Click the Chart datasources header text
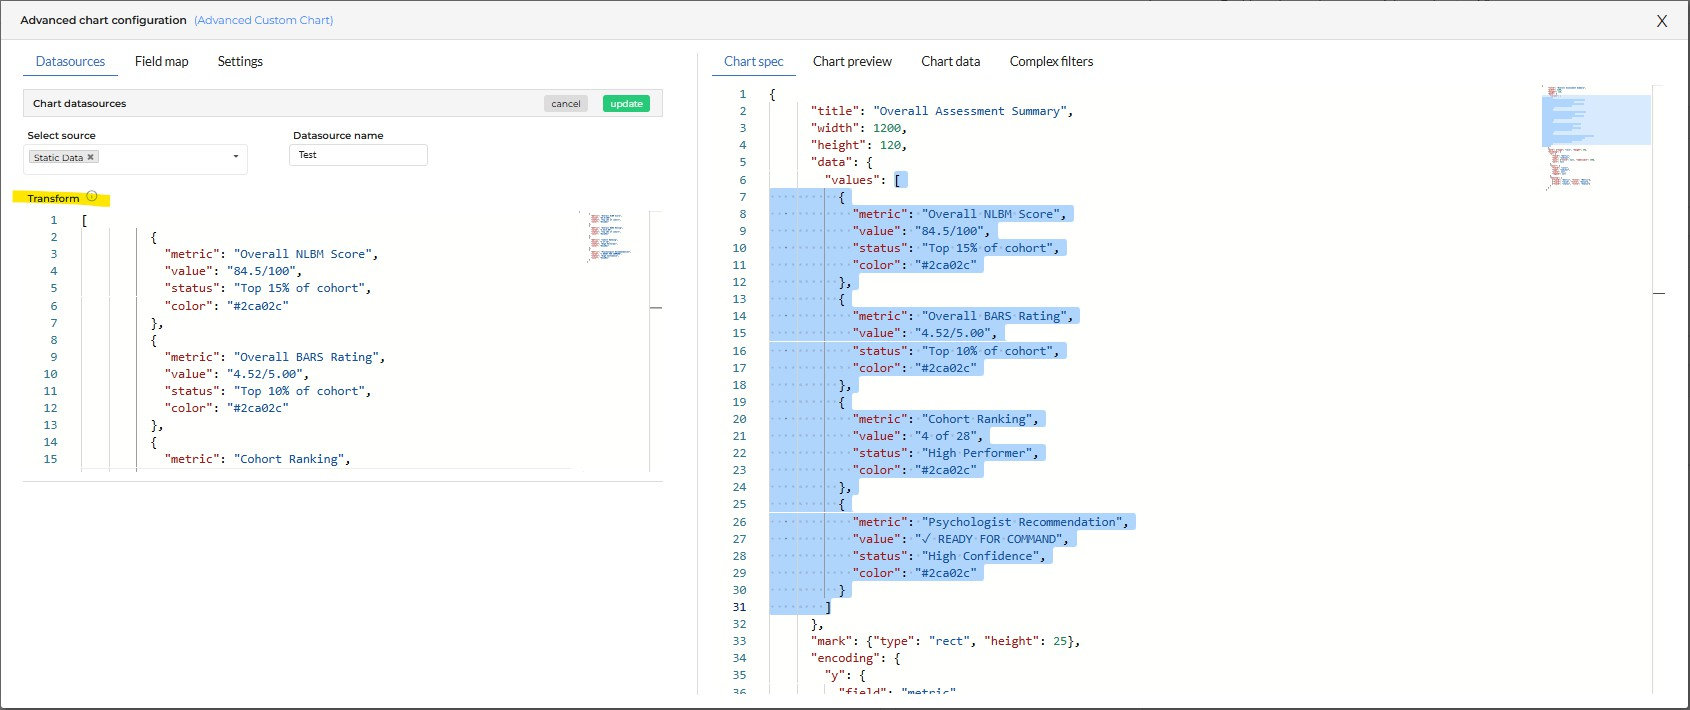Image resolution: width=1690 pixels, height=710 pixels. tap(80, 104)
